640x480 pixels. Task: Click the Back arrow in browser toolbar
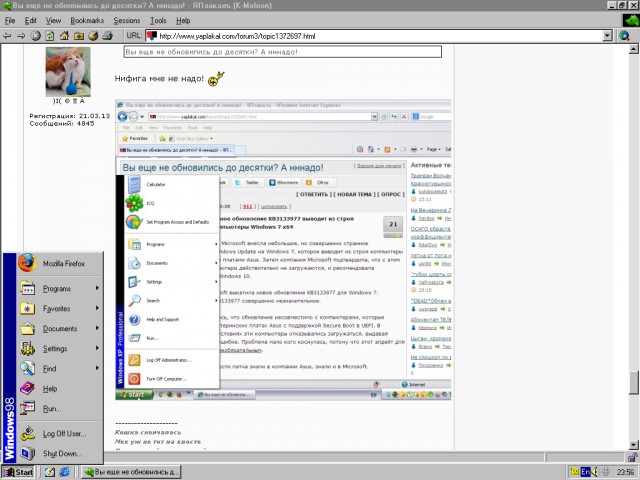coord(8,35)
